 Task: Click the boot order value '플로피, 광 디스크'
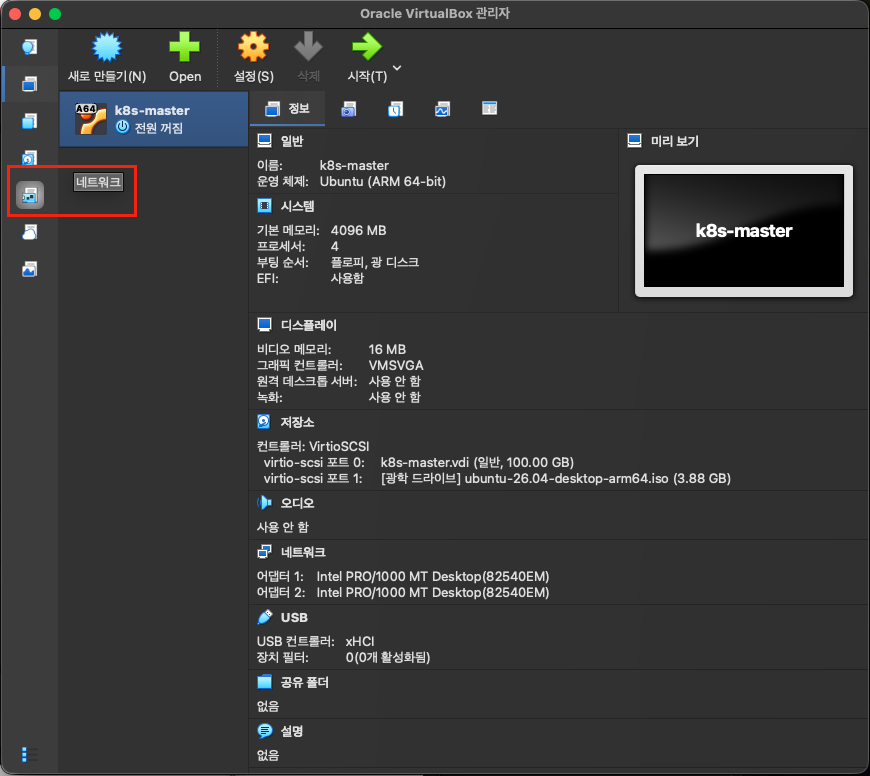[375, 262]
